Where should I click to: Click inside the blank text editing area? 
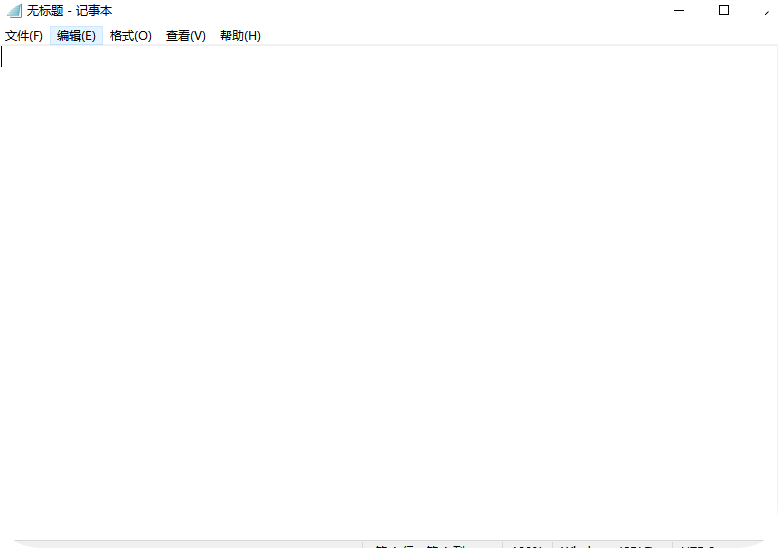point(389,292)
